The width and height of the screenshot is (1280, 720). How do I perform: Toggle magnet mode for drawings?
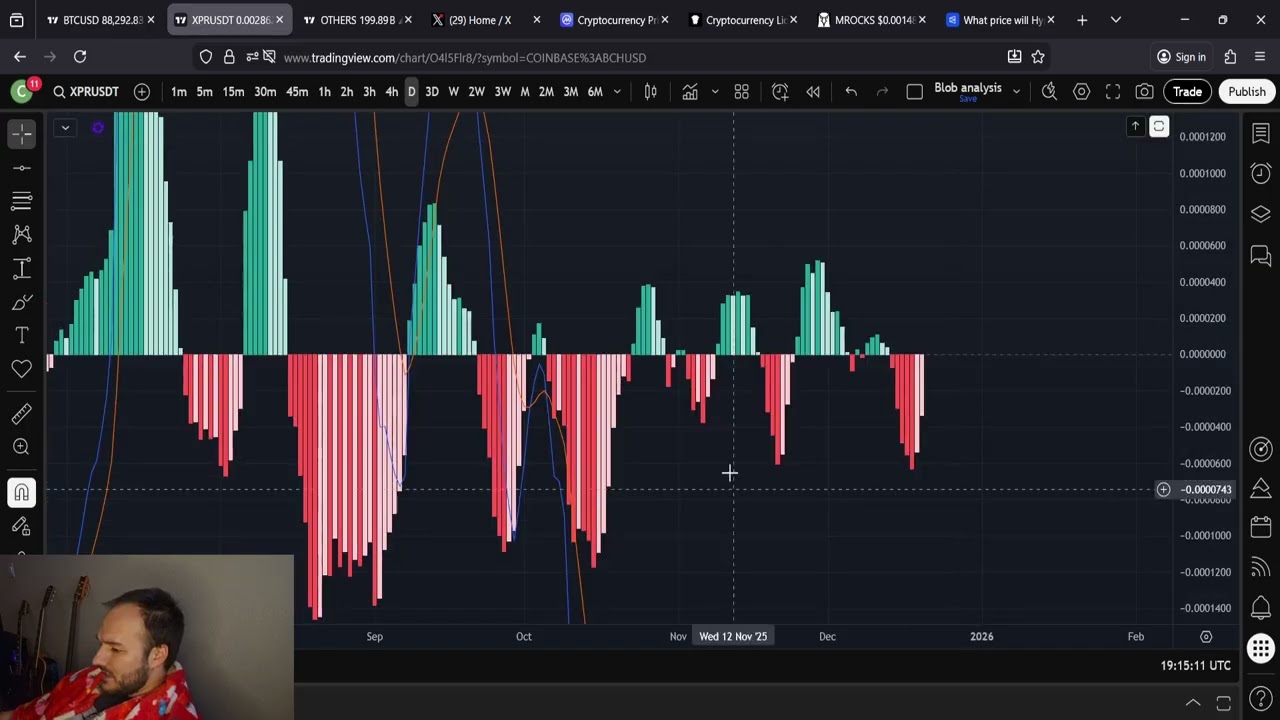(22, 492)
